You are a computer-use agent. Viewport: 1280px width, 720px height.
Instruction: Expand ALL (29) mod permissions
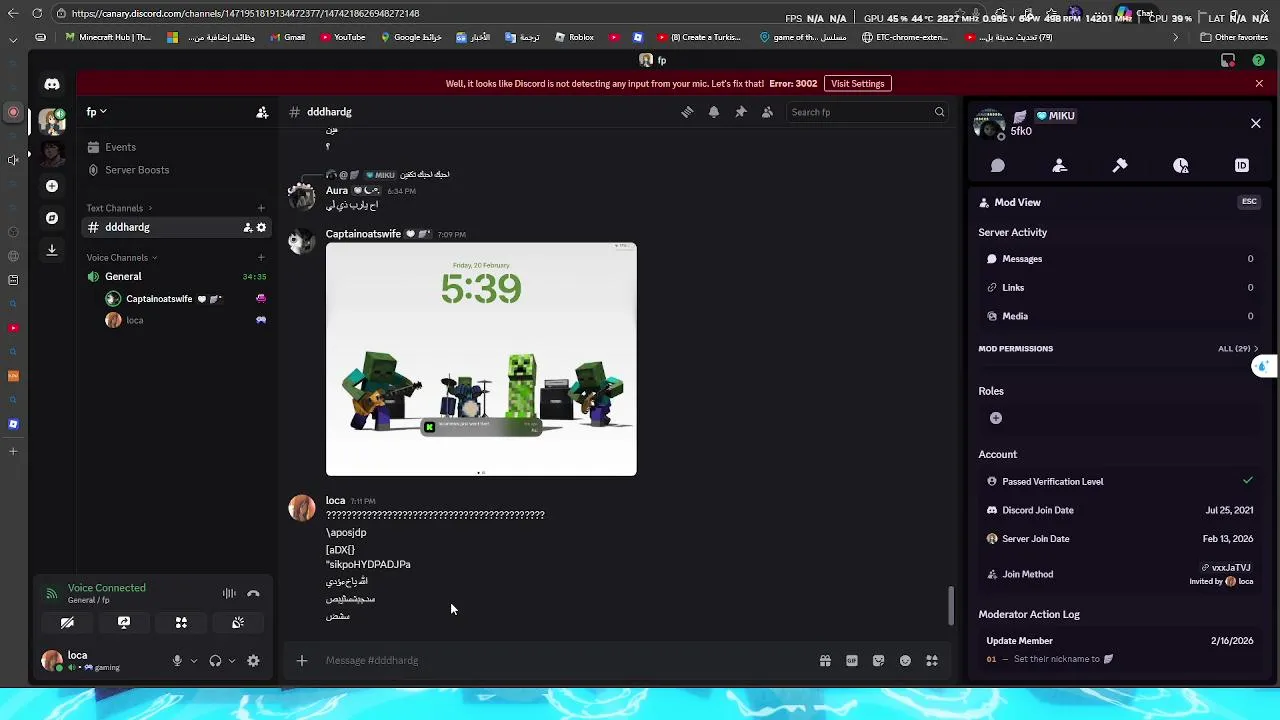tap(1238, 349)
